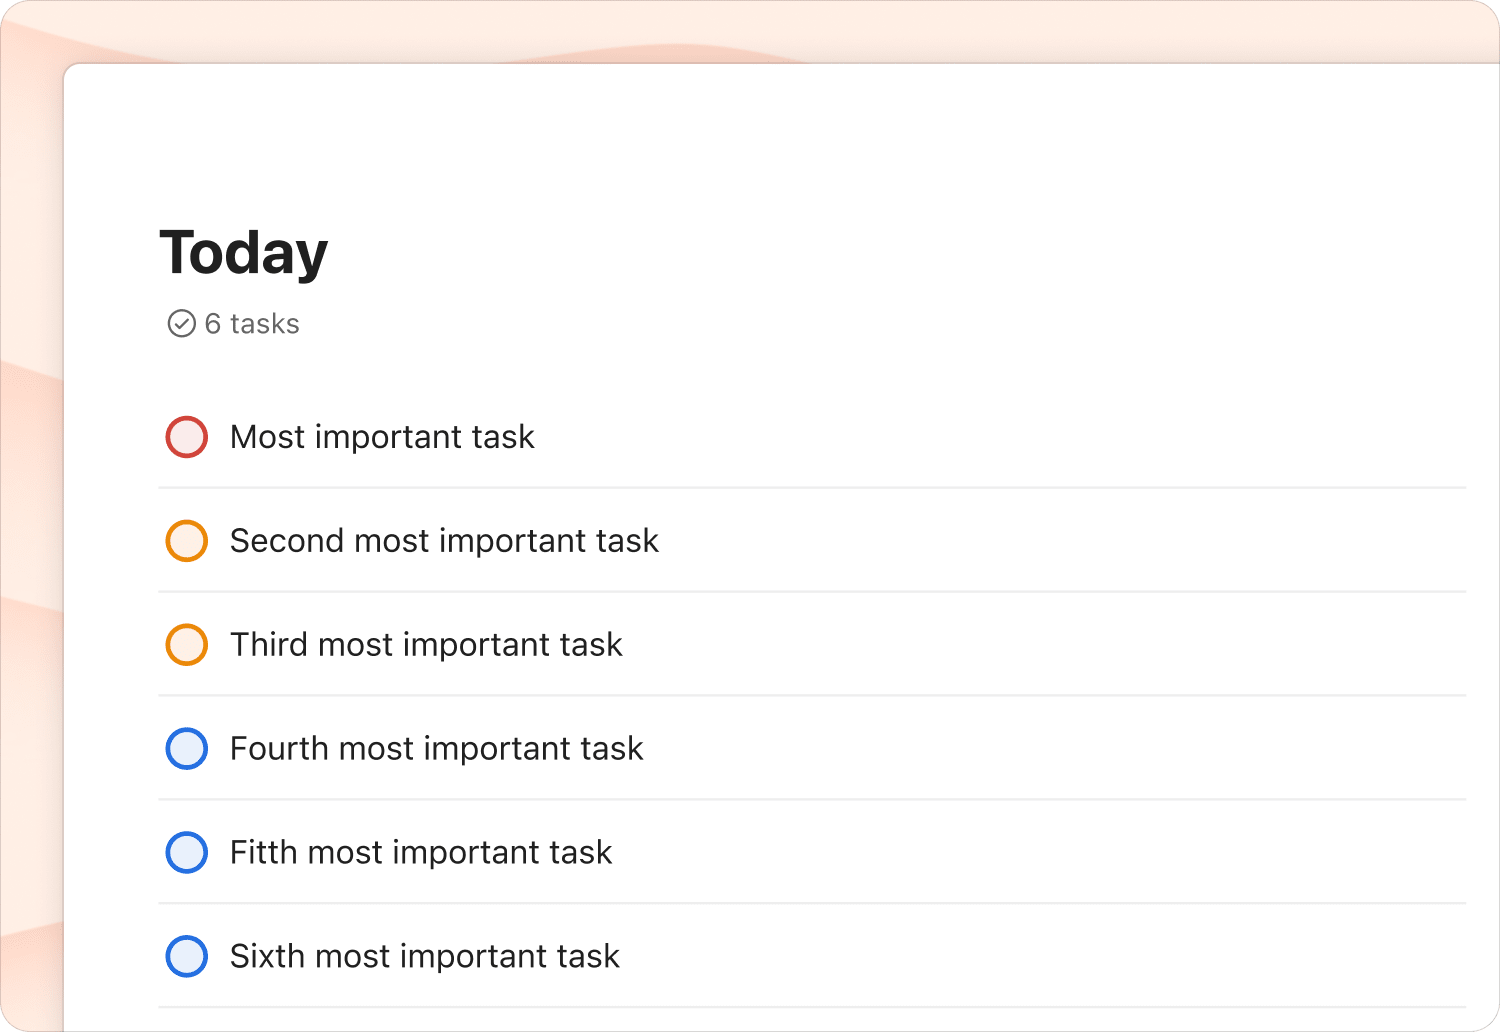Complete the Sixth most important task

tap(187, 957)
